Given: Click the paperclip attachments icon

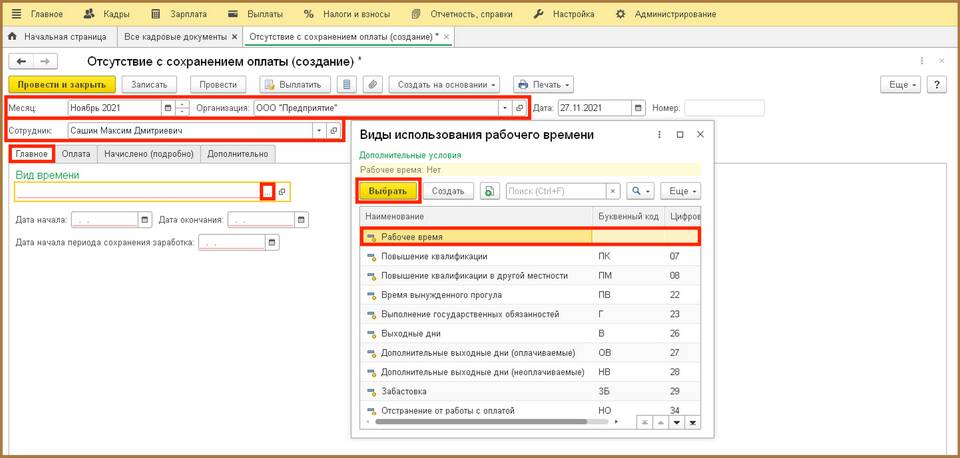Looking at the screenshot, I should (x=372, y=85).
